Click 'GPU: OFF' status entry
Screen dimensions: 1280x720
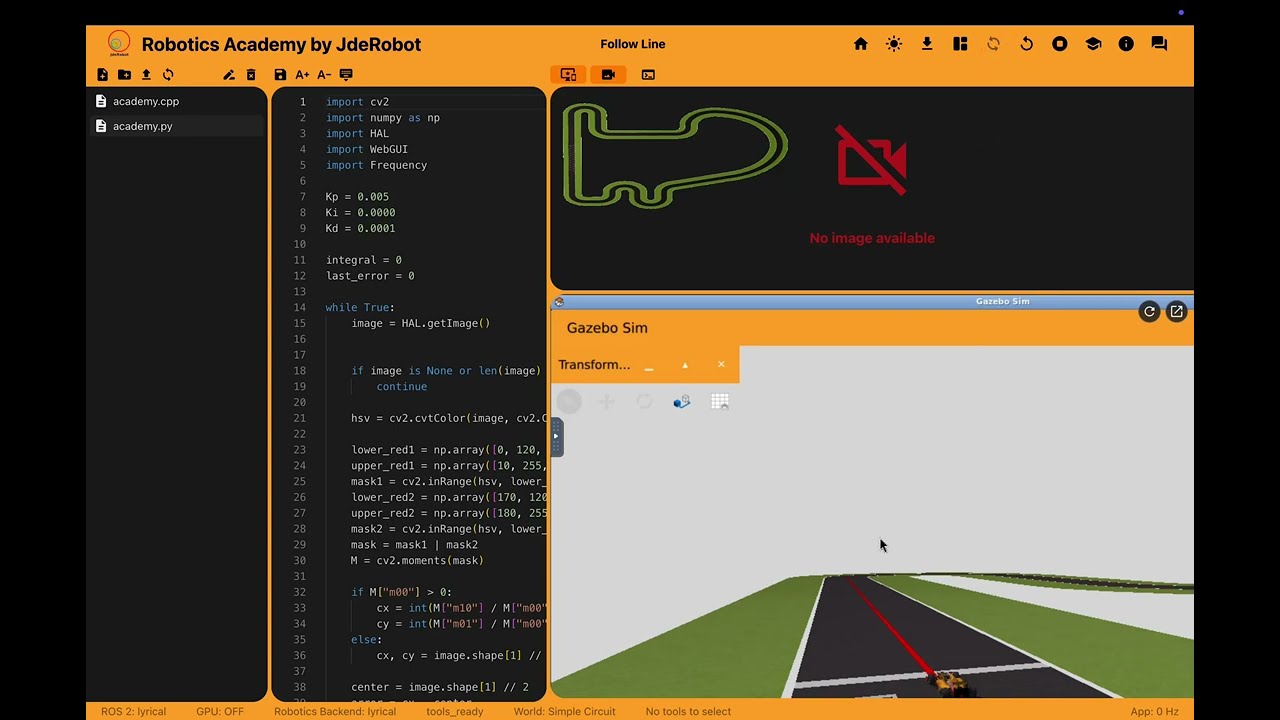point(220,712)
